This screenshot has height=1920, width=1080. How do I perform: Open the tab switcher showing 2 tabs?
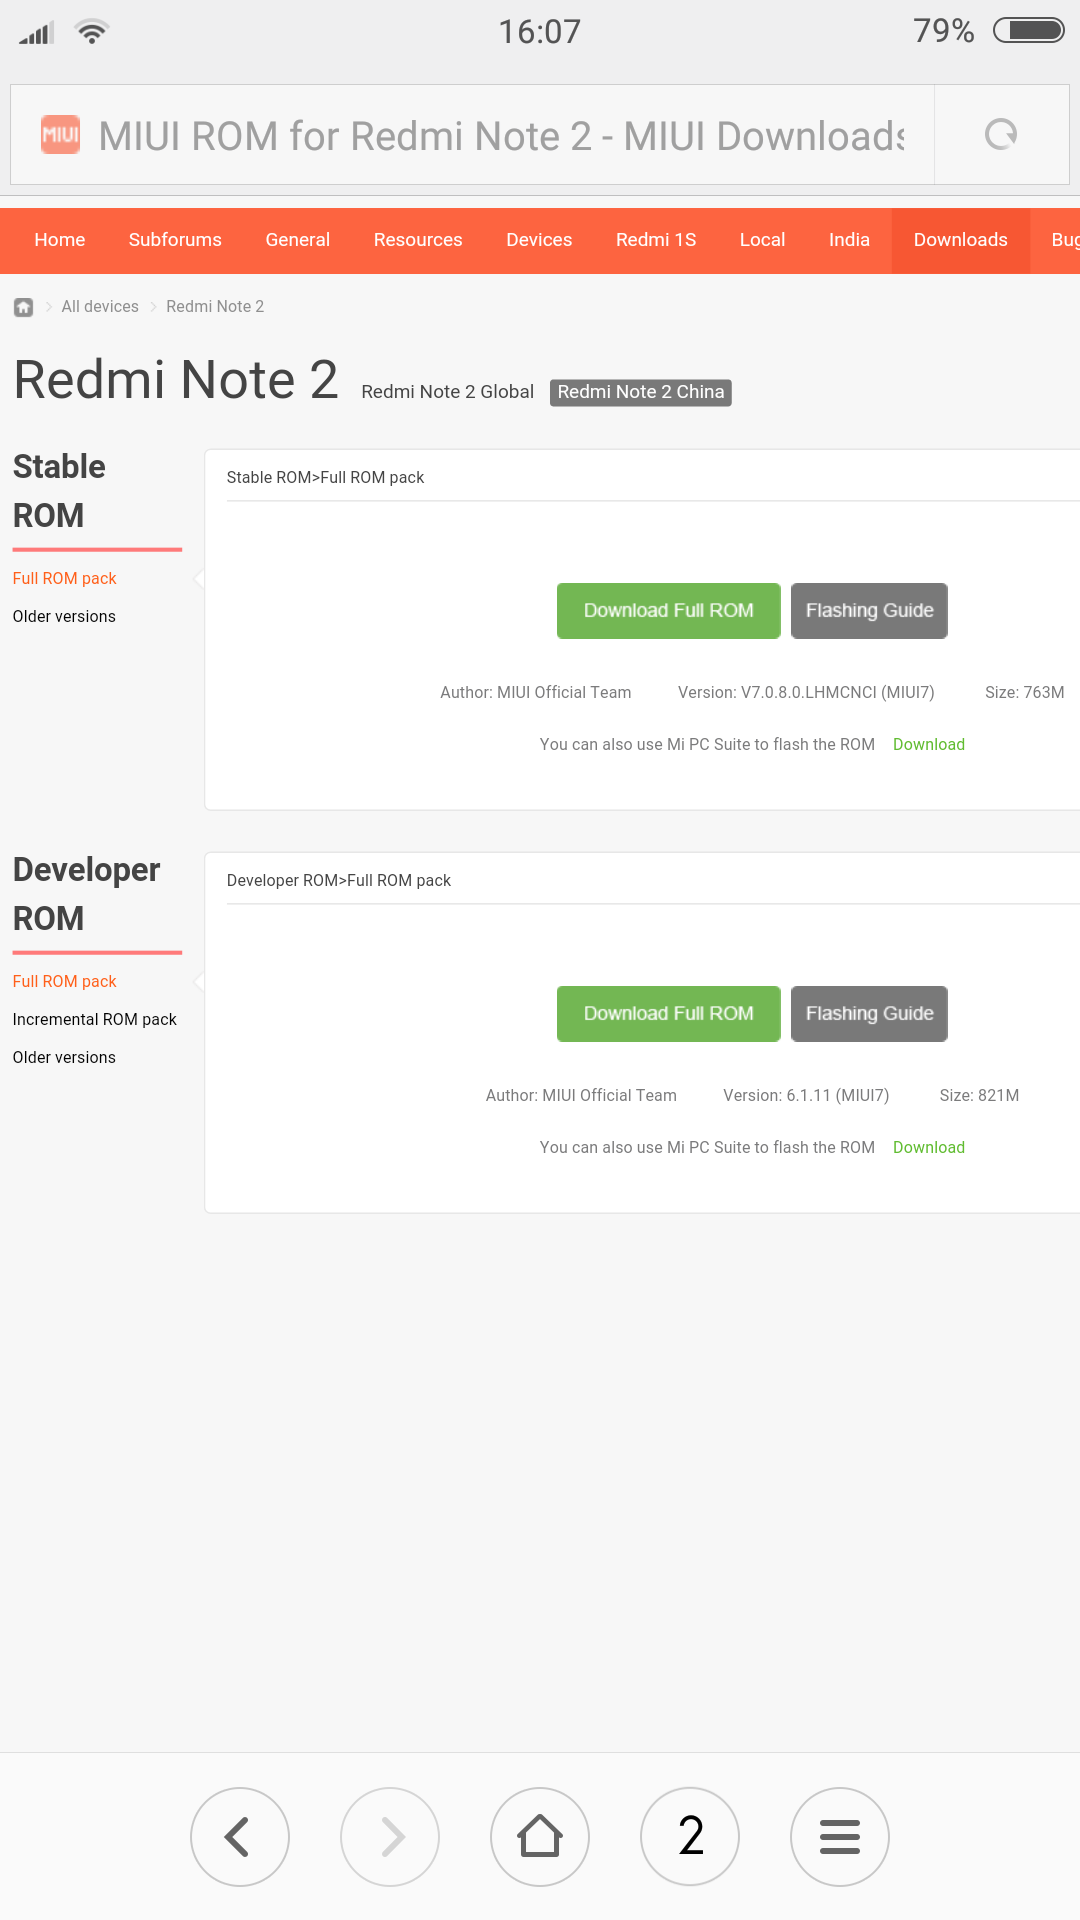pyautogui.click(x=690, y=1837)
